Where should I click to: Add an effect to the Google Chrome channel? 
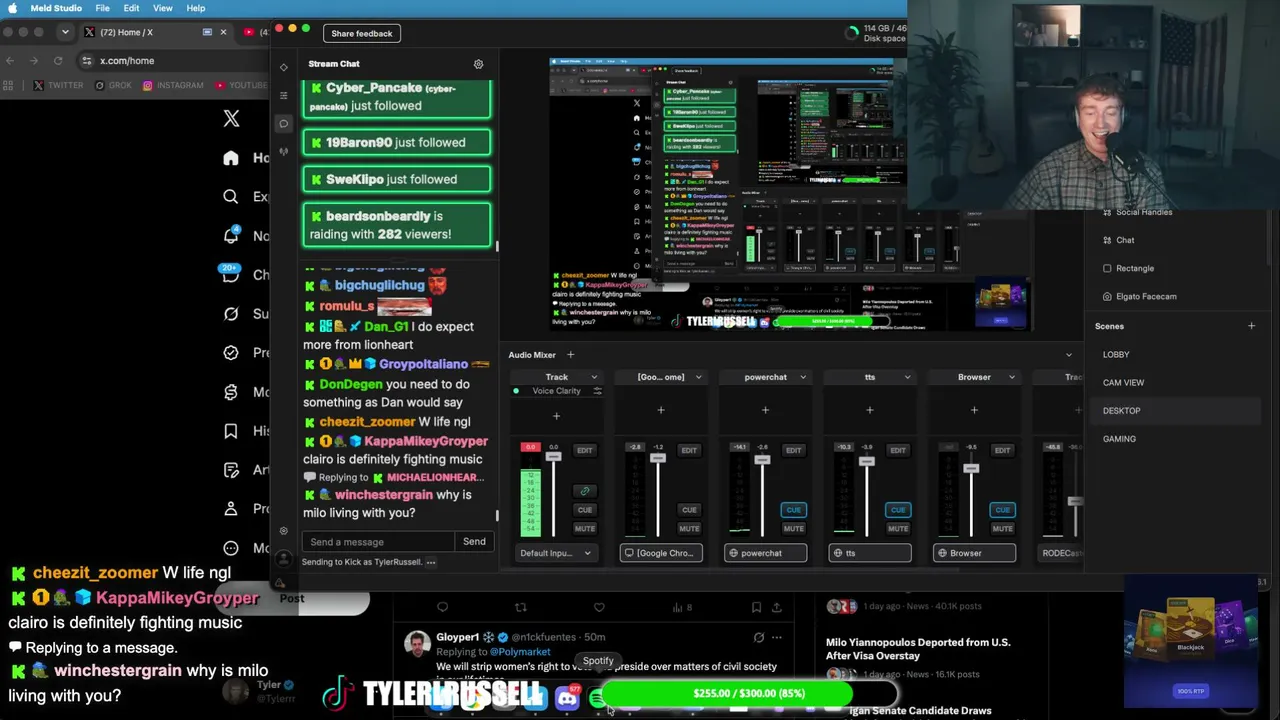tap(661, 410)
